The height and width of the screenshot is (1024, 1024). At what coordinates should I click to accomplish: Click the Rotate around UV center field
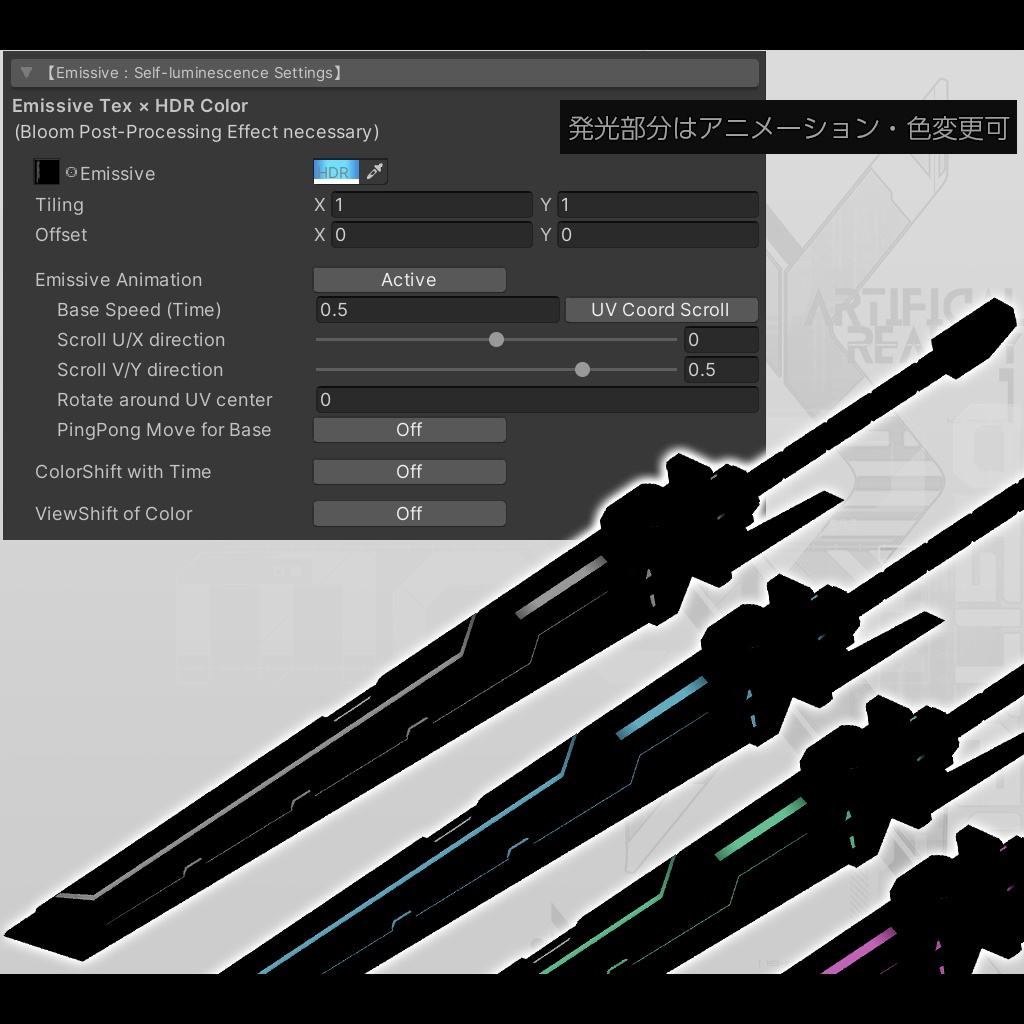click(x=537, y=400)
